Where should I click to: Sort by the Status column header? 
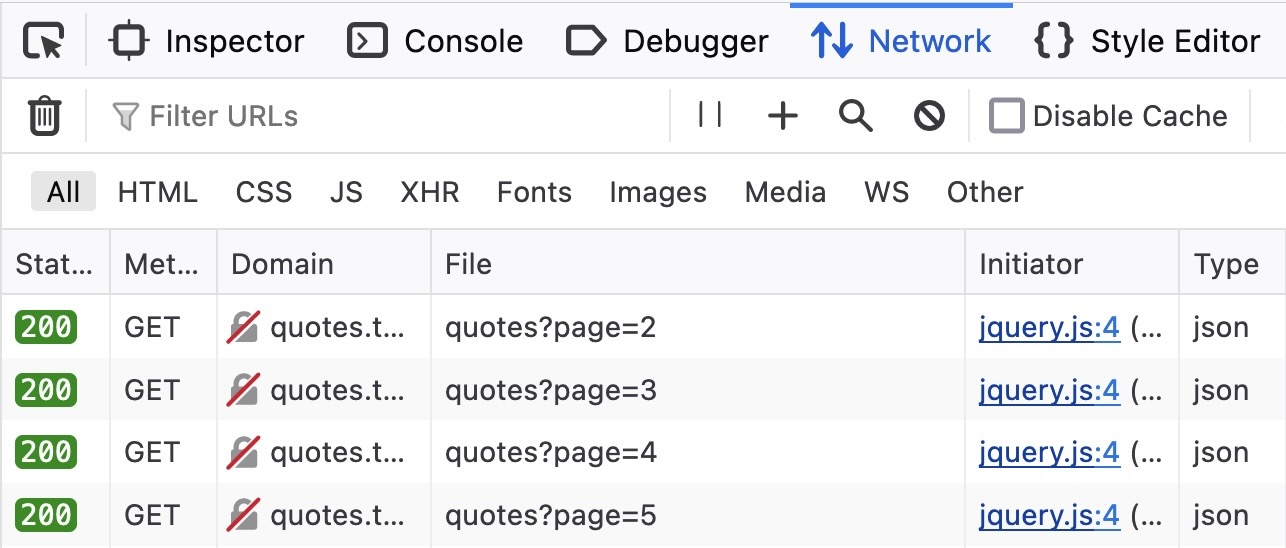pyautogui.click(x=55, y=264)
